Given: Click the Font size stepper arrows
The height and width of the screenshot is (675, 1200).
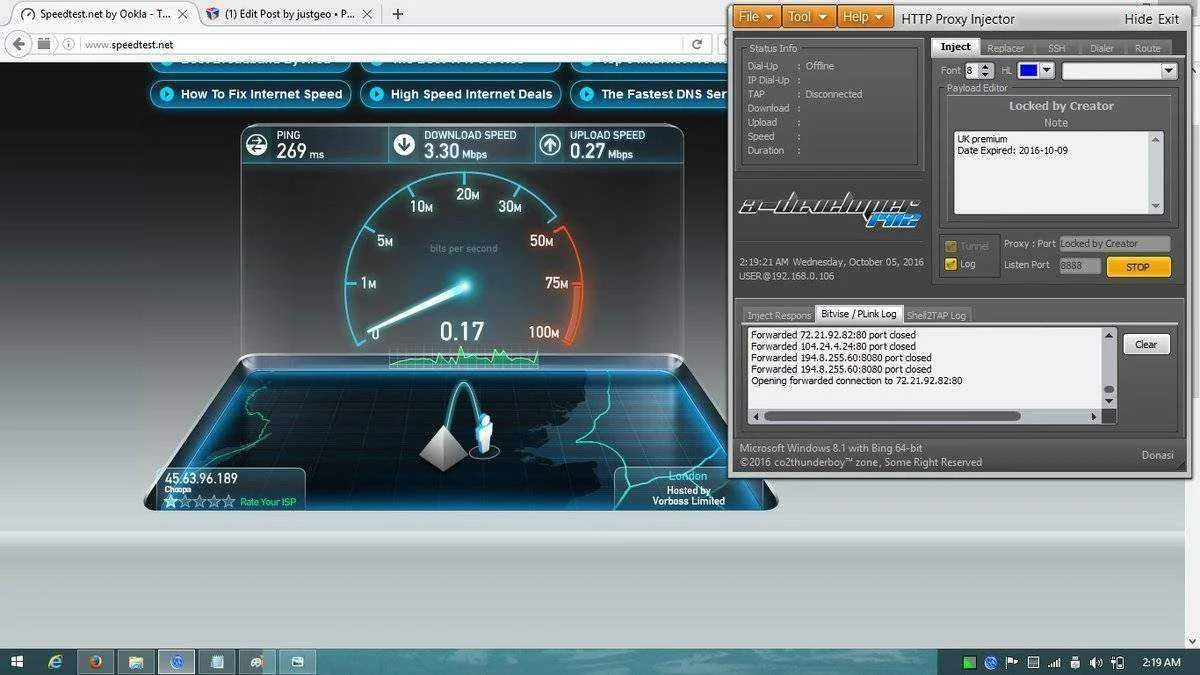Looking at the screenshot, I should [x=986, y=70].
